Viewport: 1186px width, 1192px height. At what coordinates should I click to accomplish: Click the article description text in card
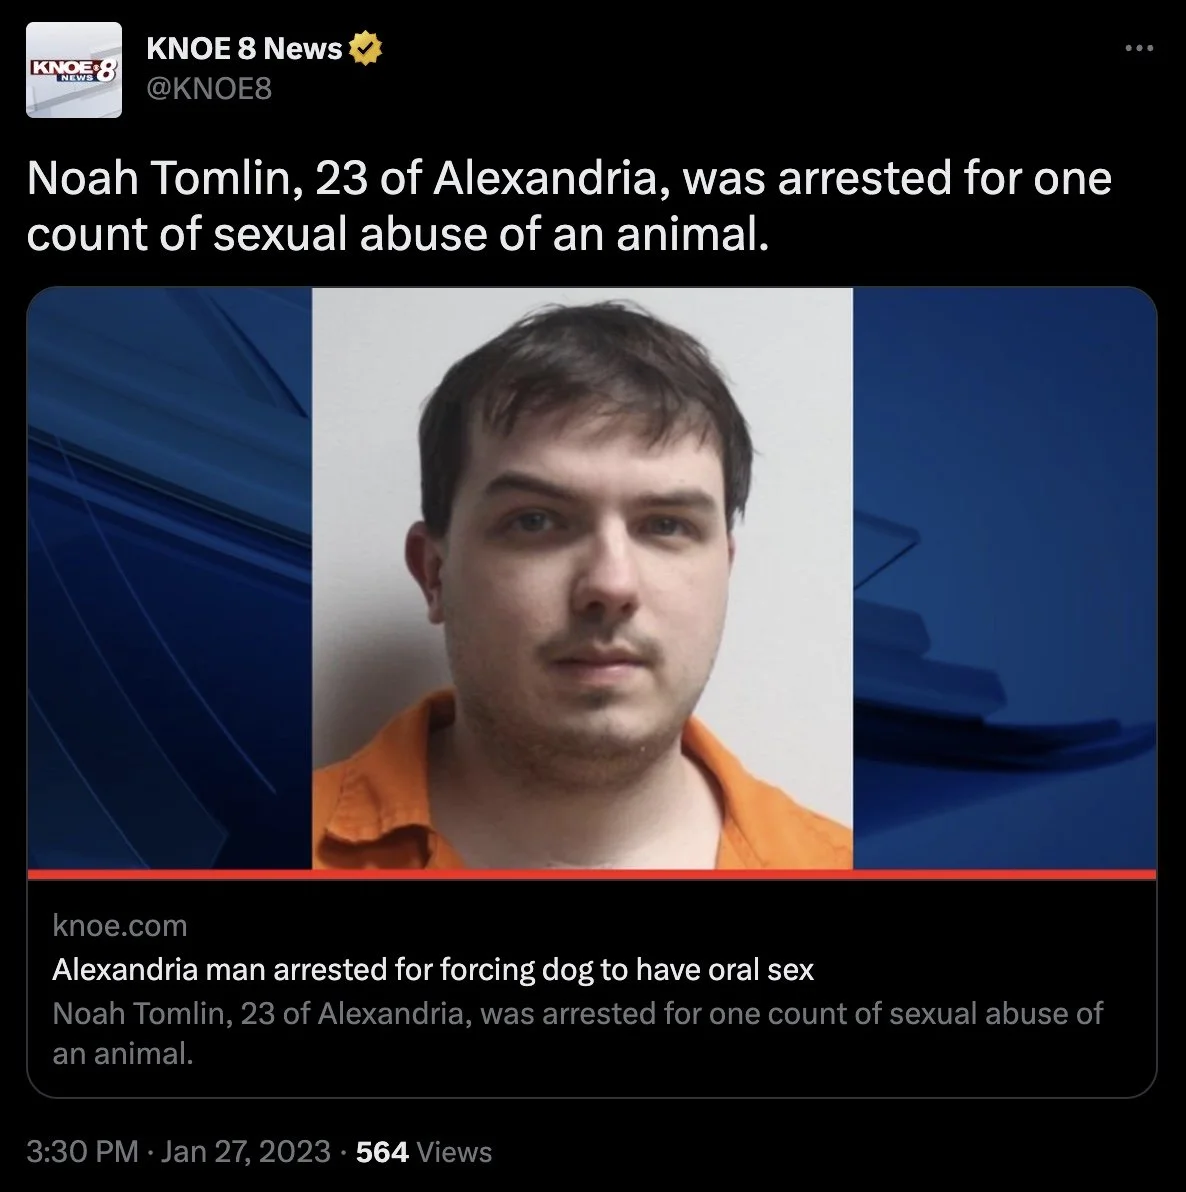577,1033
